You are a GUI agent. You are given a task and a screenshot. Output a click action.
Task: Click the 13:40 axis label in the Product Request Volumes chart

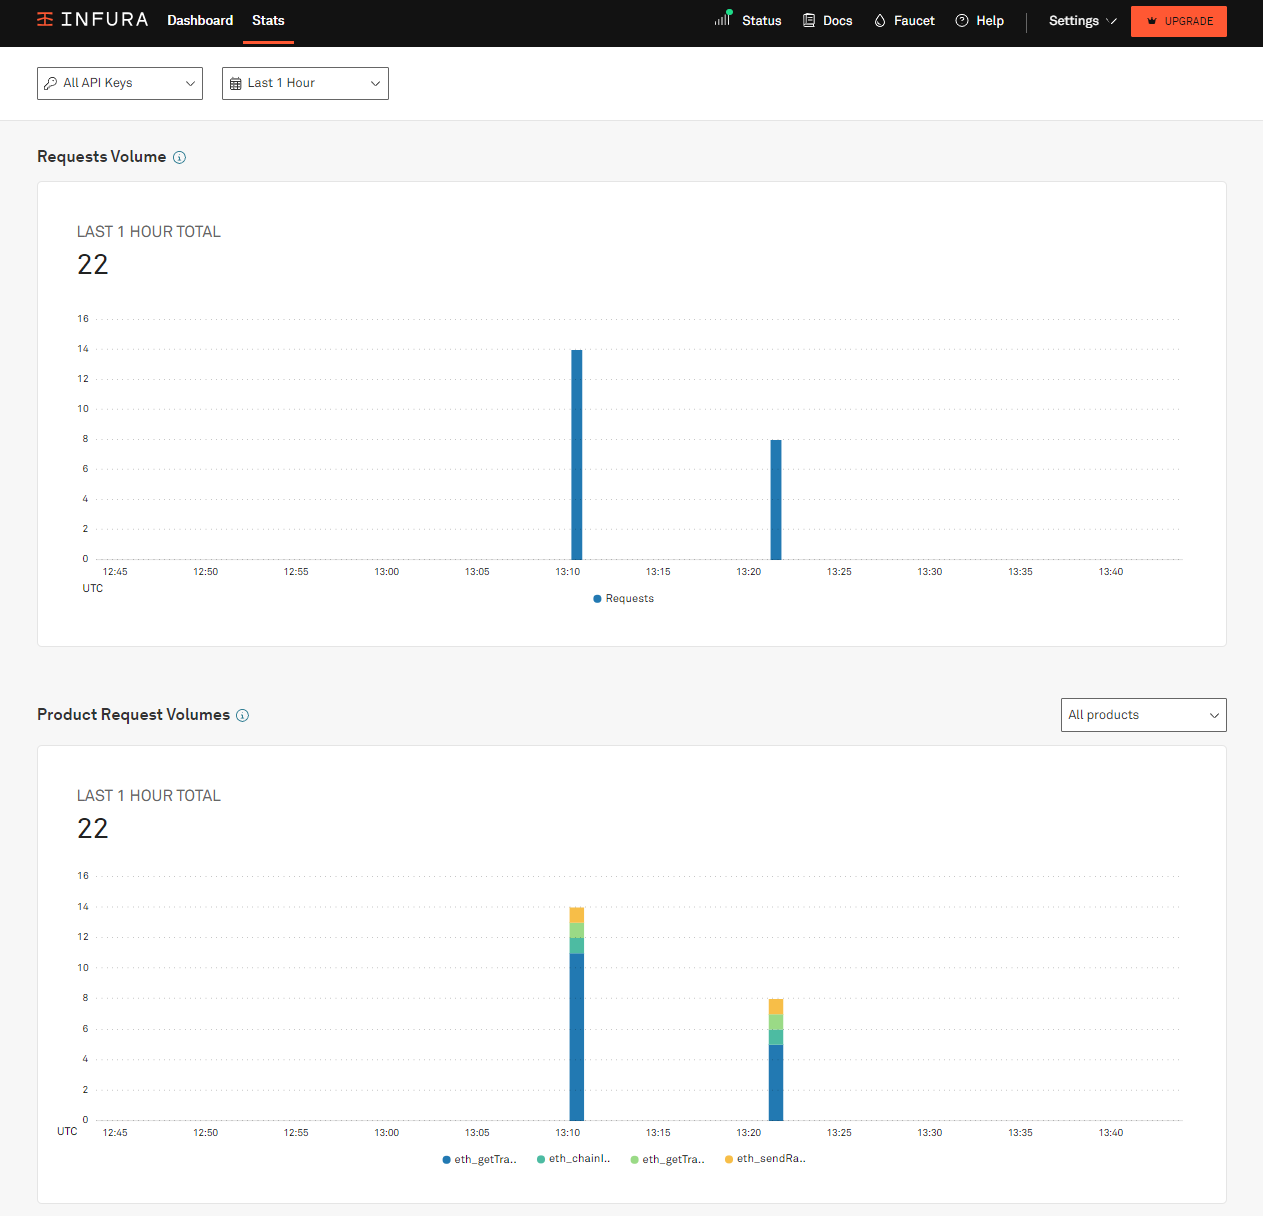[1111, 1133]
